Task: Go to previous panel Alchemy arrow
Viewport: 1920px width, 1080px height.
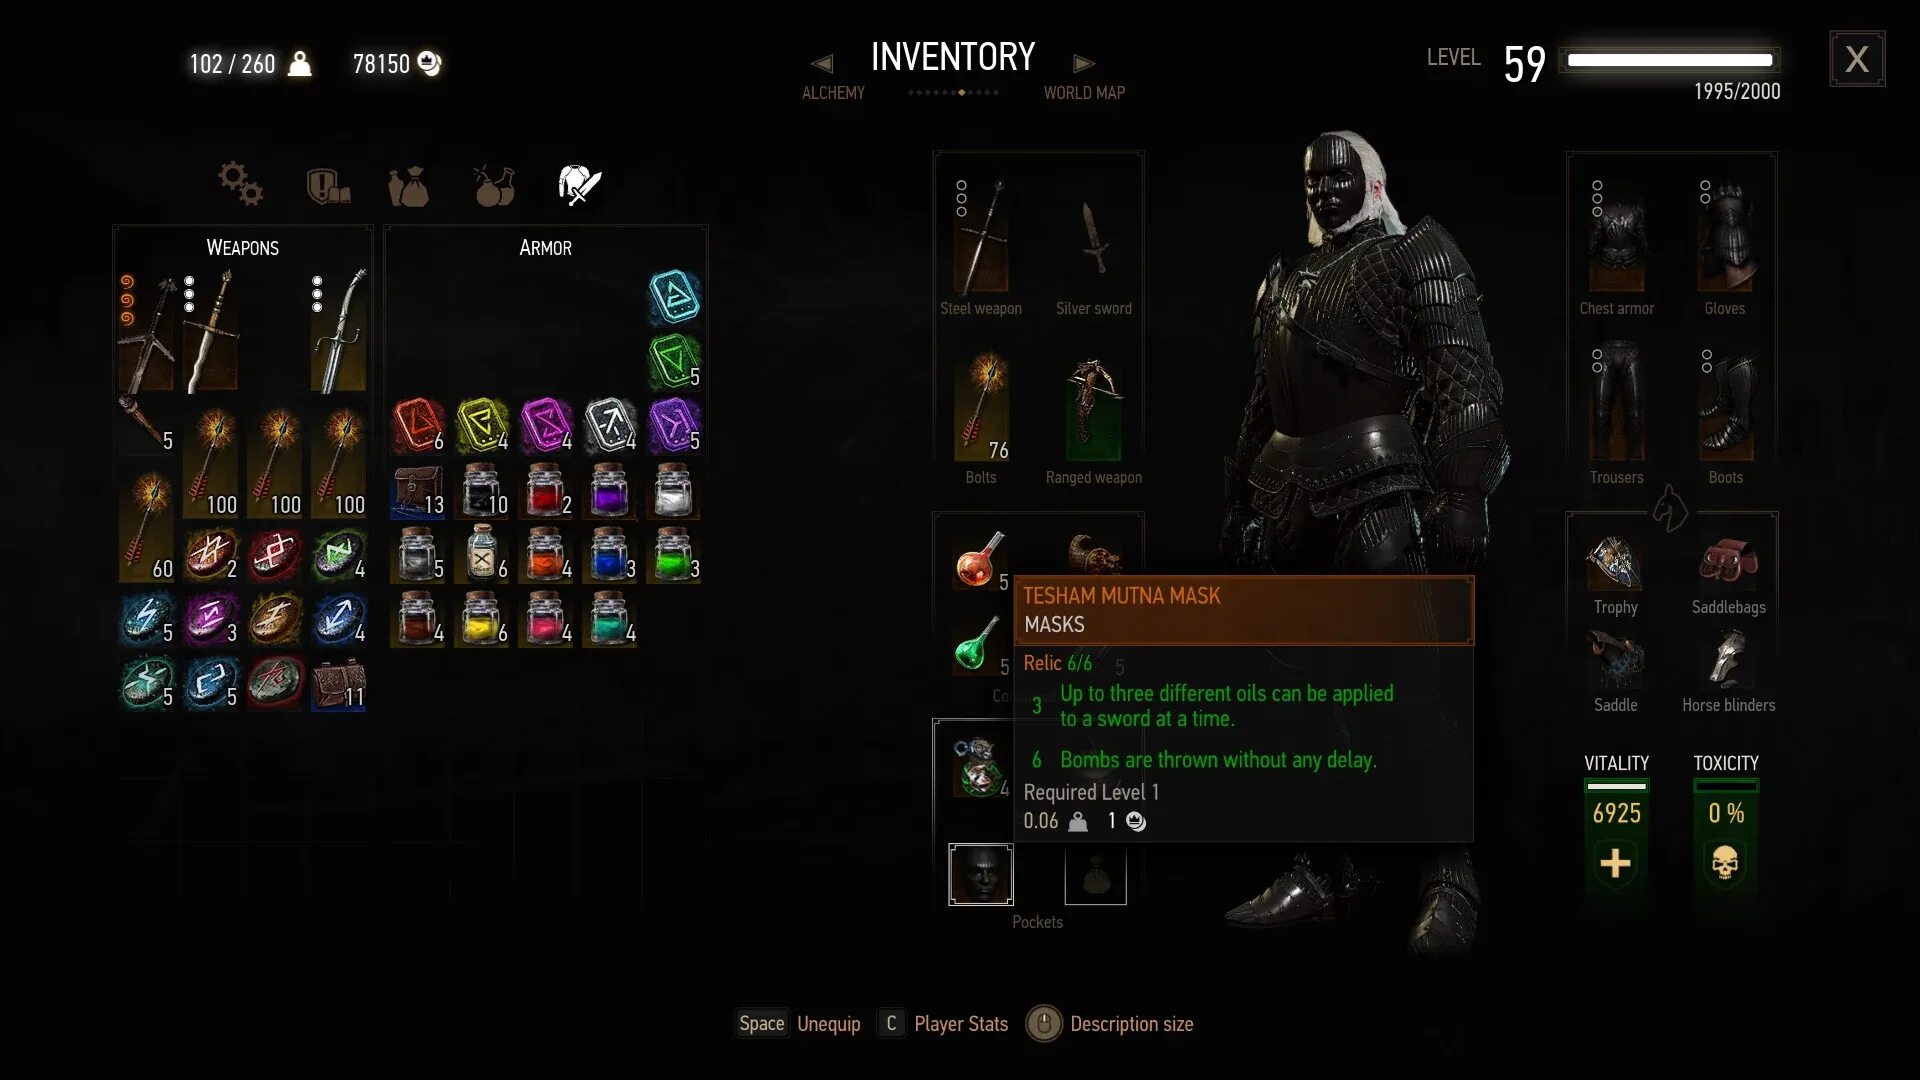Action: [822, 64]
